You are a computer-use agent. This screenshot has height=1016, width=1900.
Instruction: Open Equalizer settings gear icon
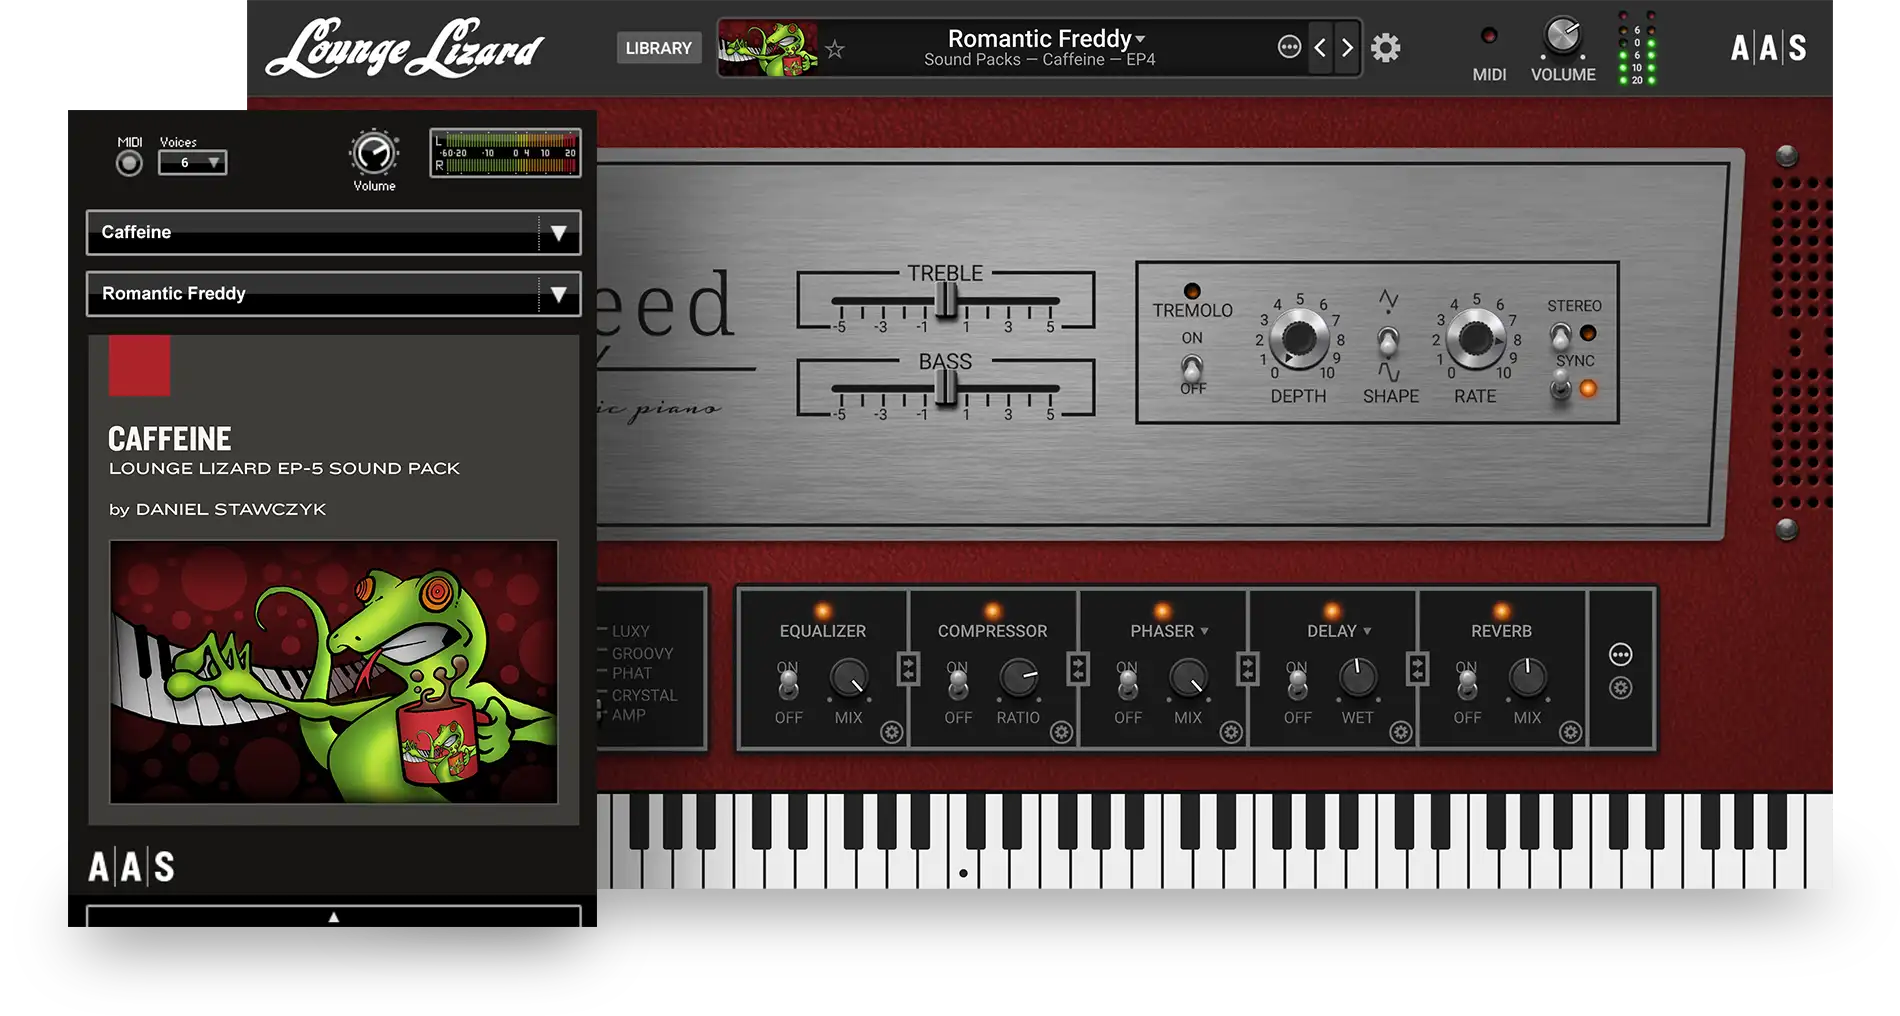click(x=891, y=733)
